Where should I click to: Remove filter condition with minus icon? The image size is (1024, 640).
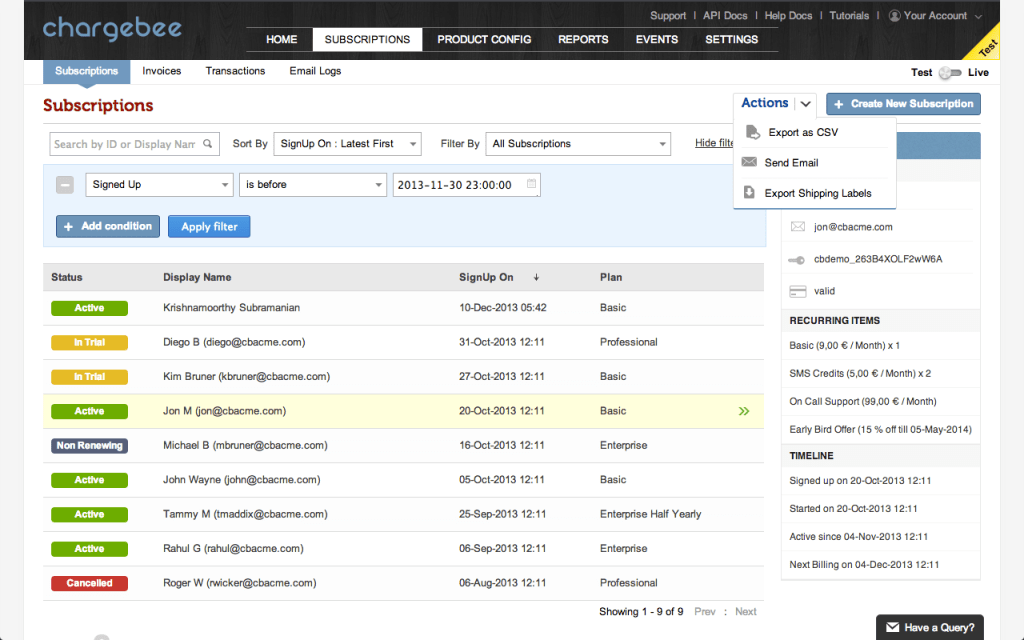(65, 185)
